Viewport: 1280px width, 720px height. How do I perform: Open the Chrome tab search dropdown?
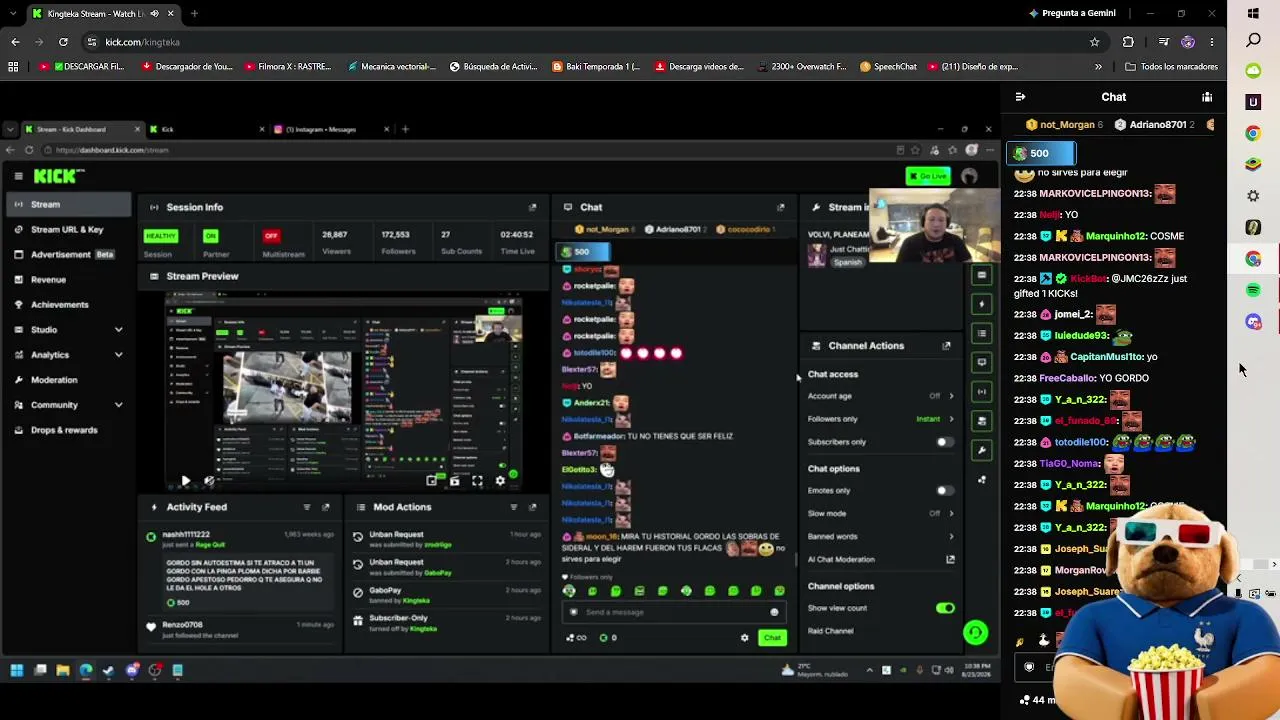click(x=13, y=13)
